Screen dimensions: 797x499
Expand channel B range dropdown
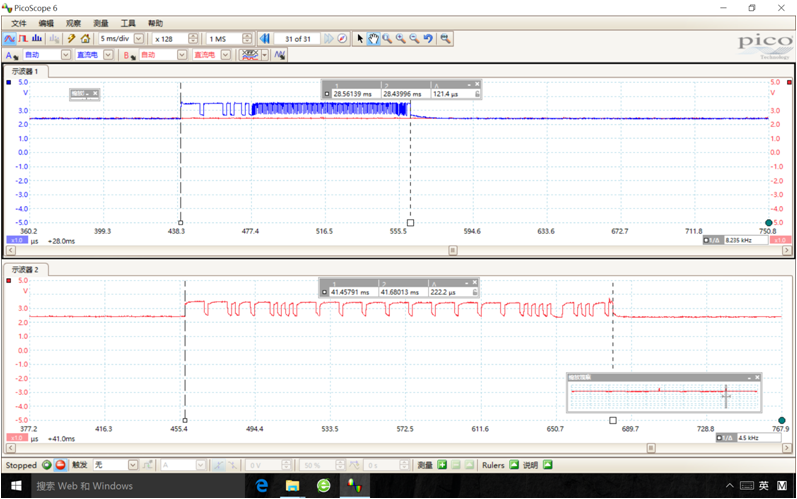coord(182,55)
